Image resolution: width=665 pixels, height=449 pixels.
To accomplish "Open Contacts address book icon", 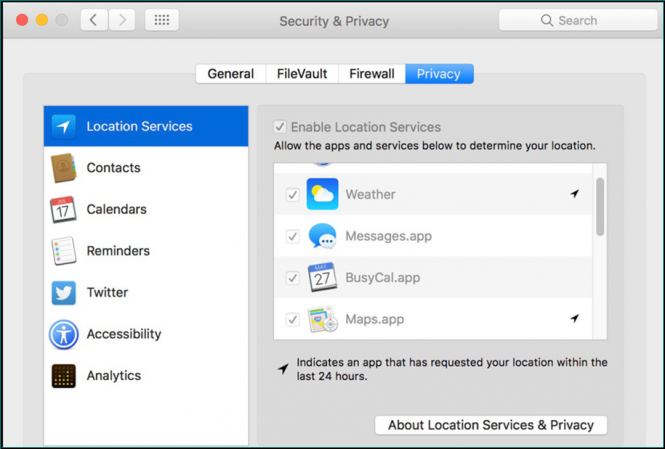I will tap(64, 168).
